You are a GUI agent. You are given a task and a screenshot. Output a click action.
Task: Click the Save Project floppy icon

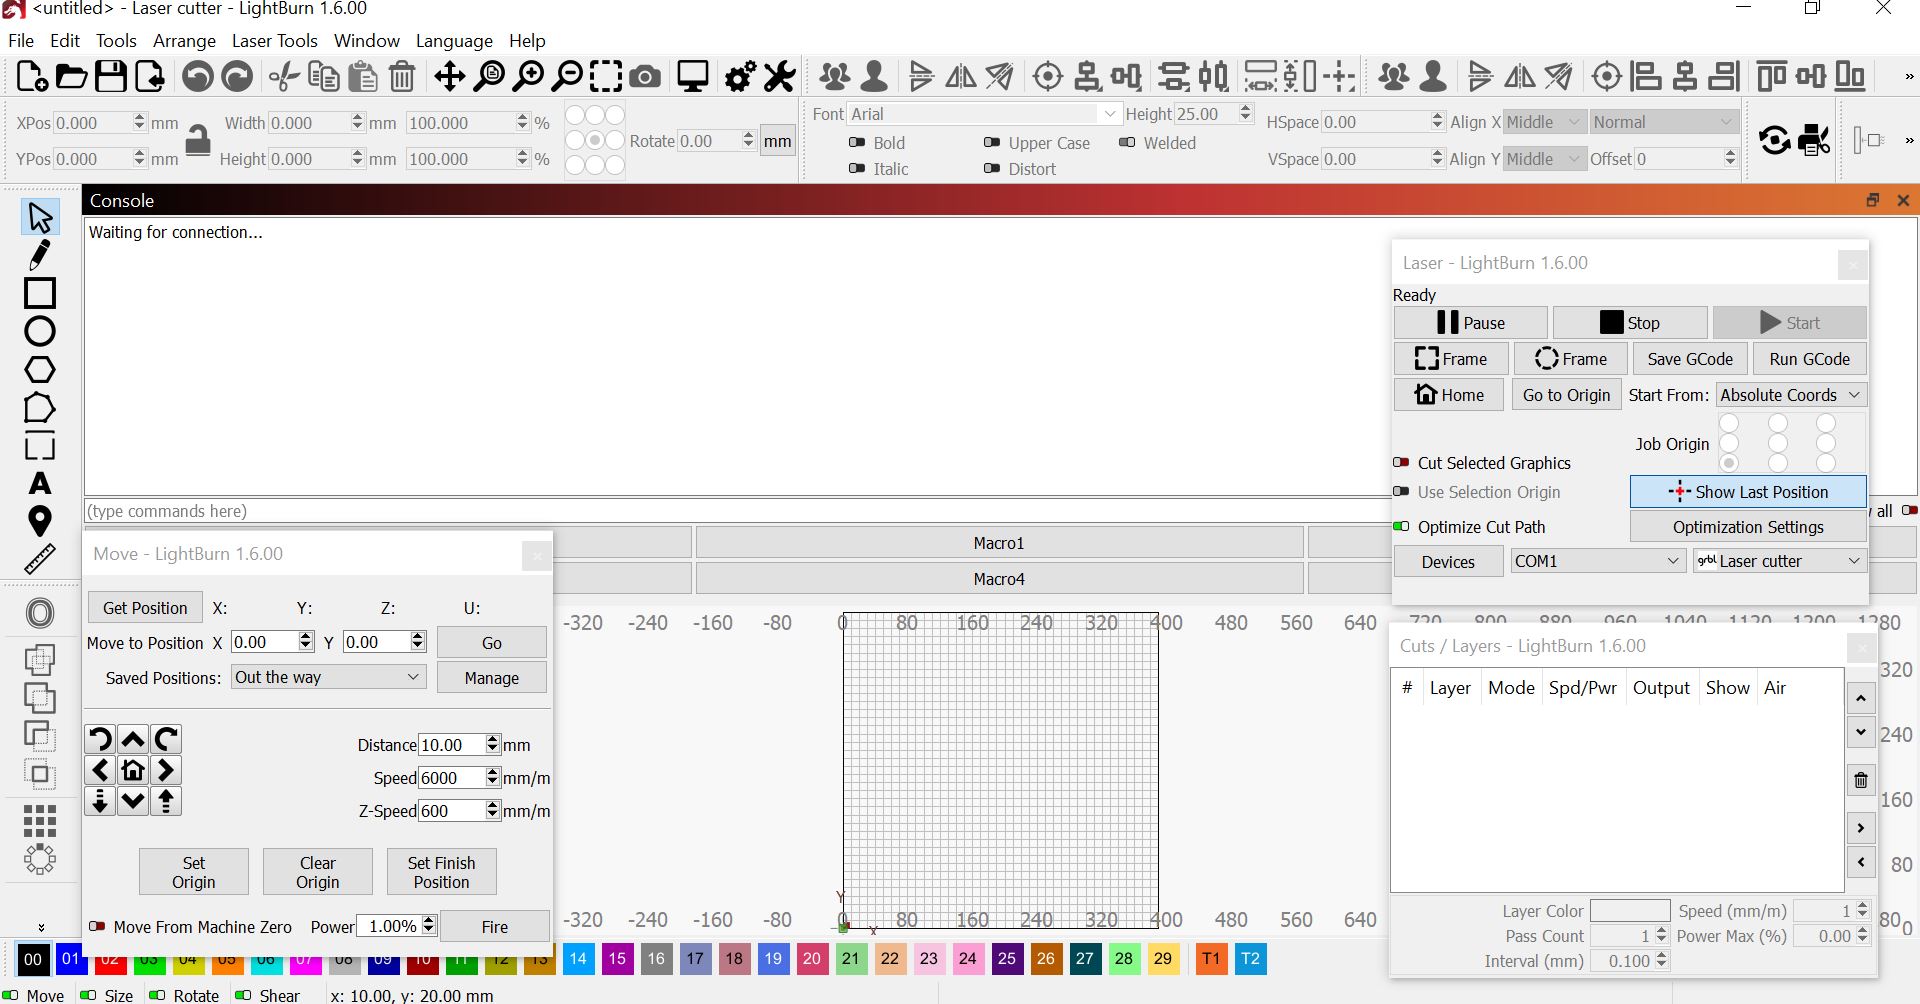pos(110,77)
